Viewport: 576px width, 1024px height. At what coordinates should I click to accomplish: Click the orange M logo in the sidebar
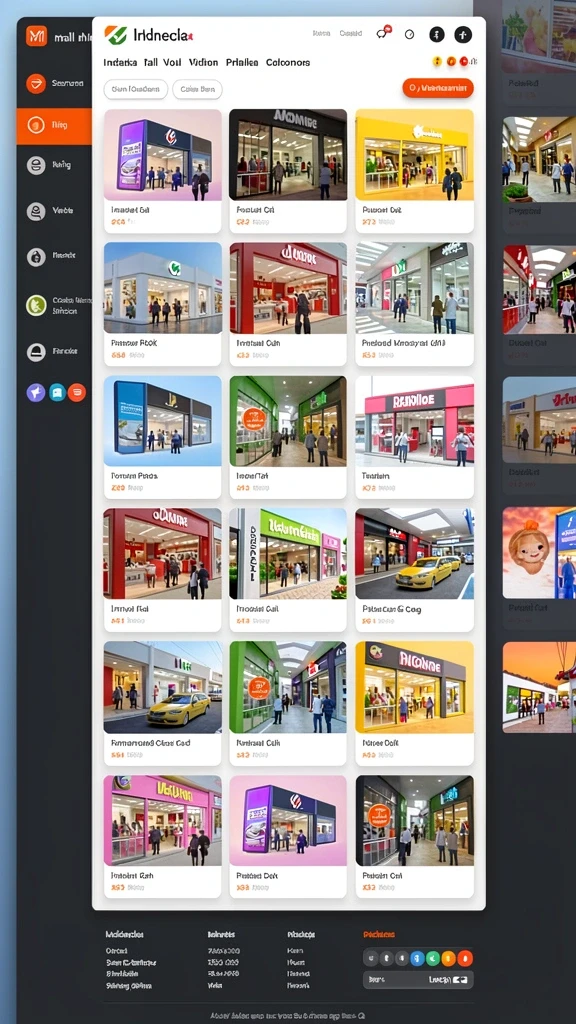point(37,35)
